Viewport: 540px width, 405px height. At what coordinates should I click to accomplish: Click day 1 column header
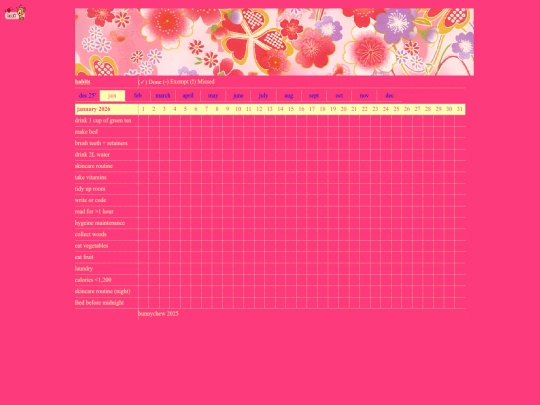pos(143,109)
